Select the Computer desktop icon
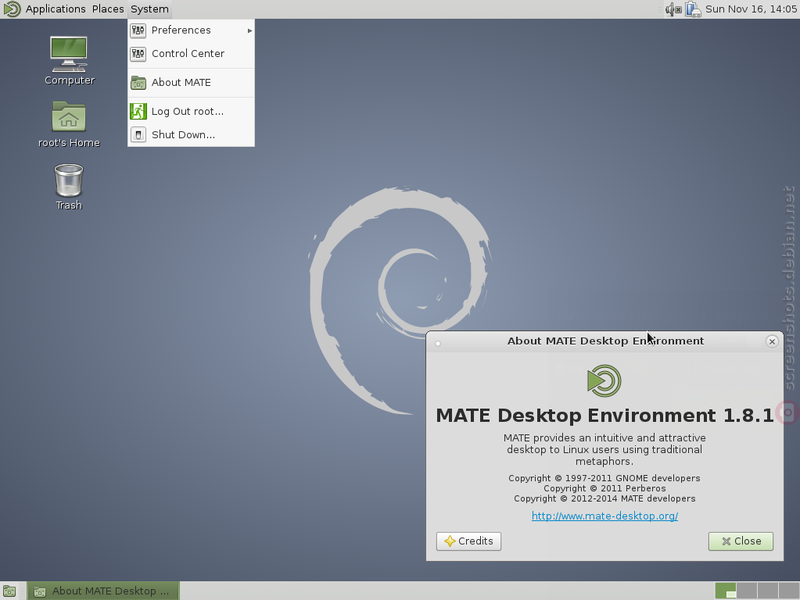The image size is (800, 600). point(69,60)
